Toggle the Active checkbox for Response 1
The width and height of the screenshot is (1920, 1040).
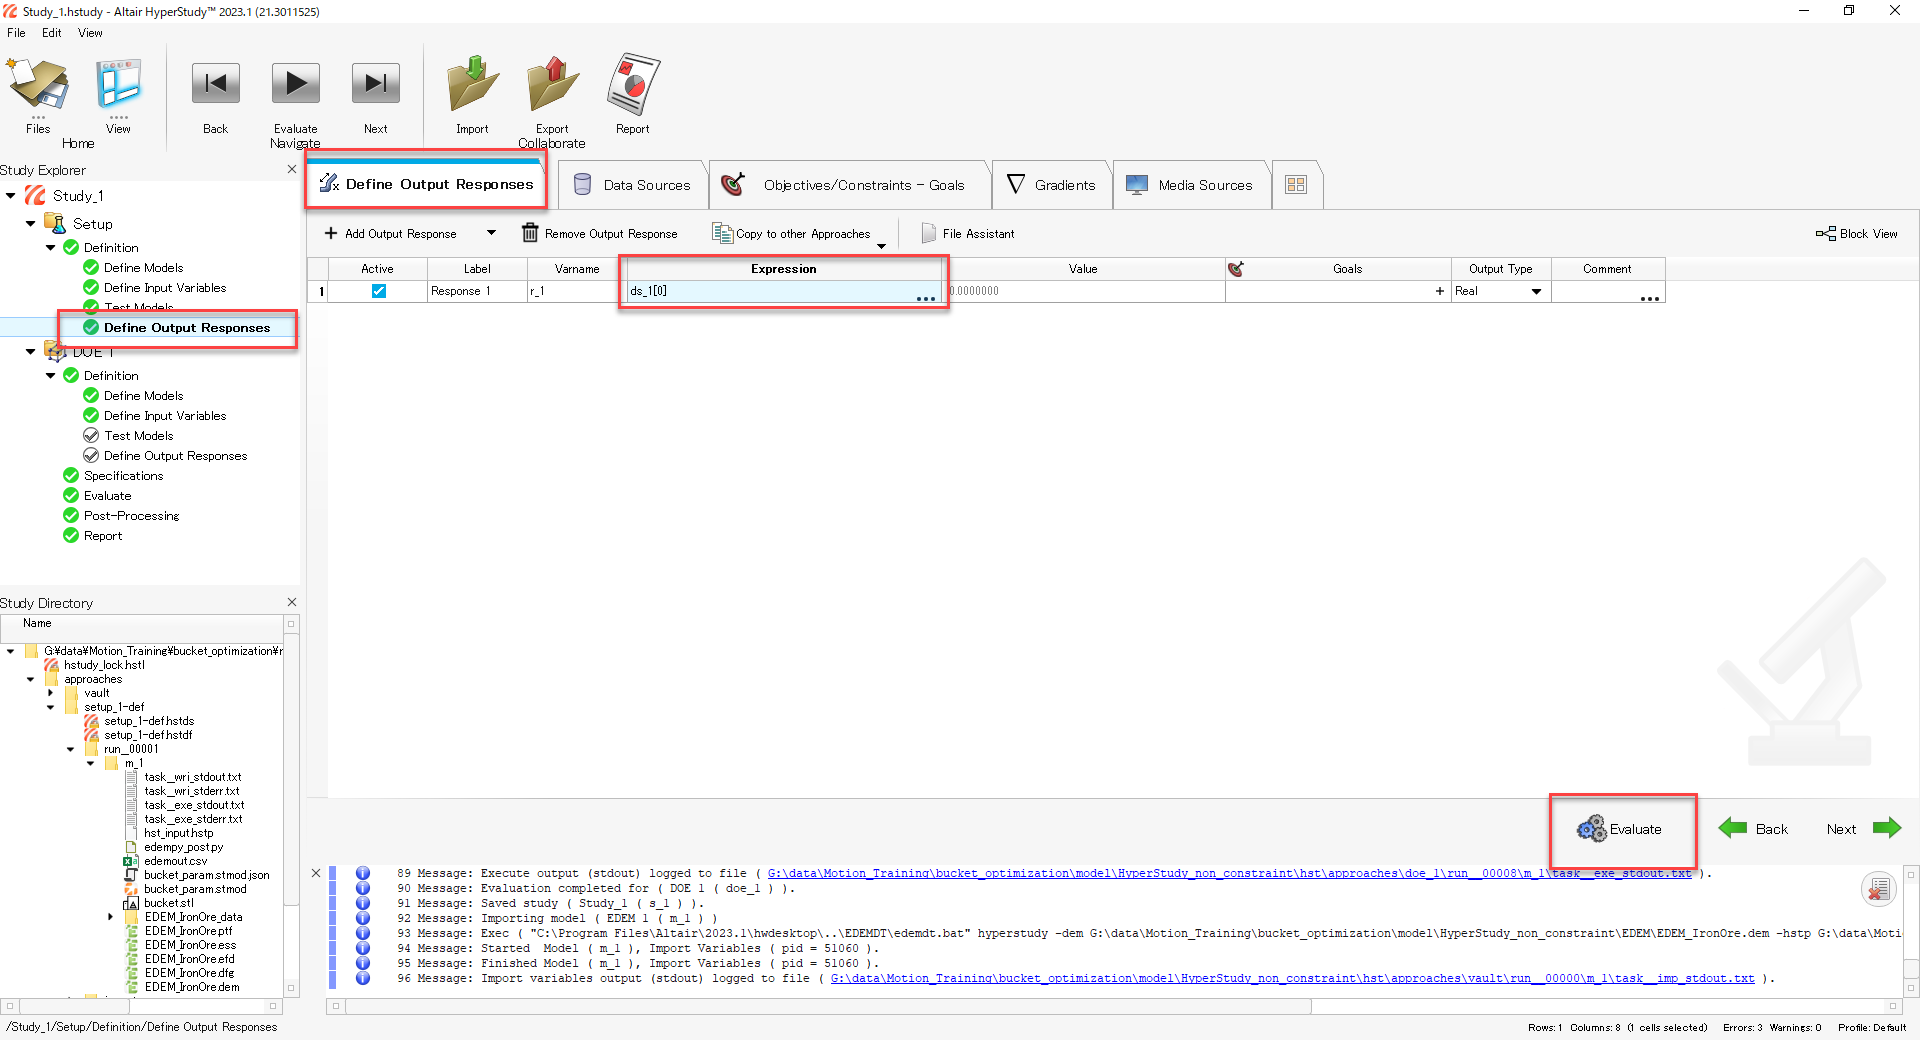click(x=378, y=291)
